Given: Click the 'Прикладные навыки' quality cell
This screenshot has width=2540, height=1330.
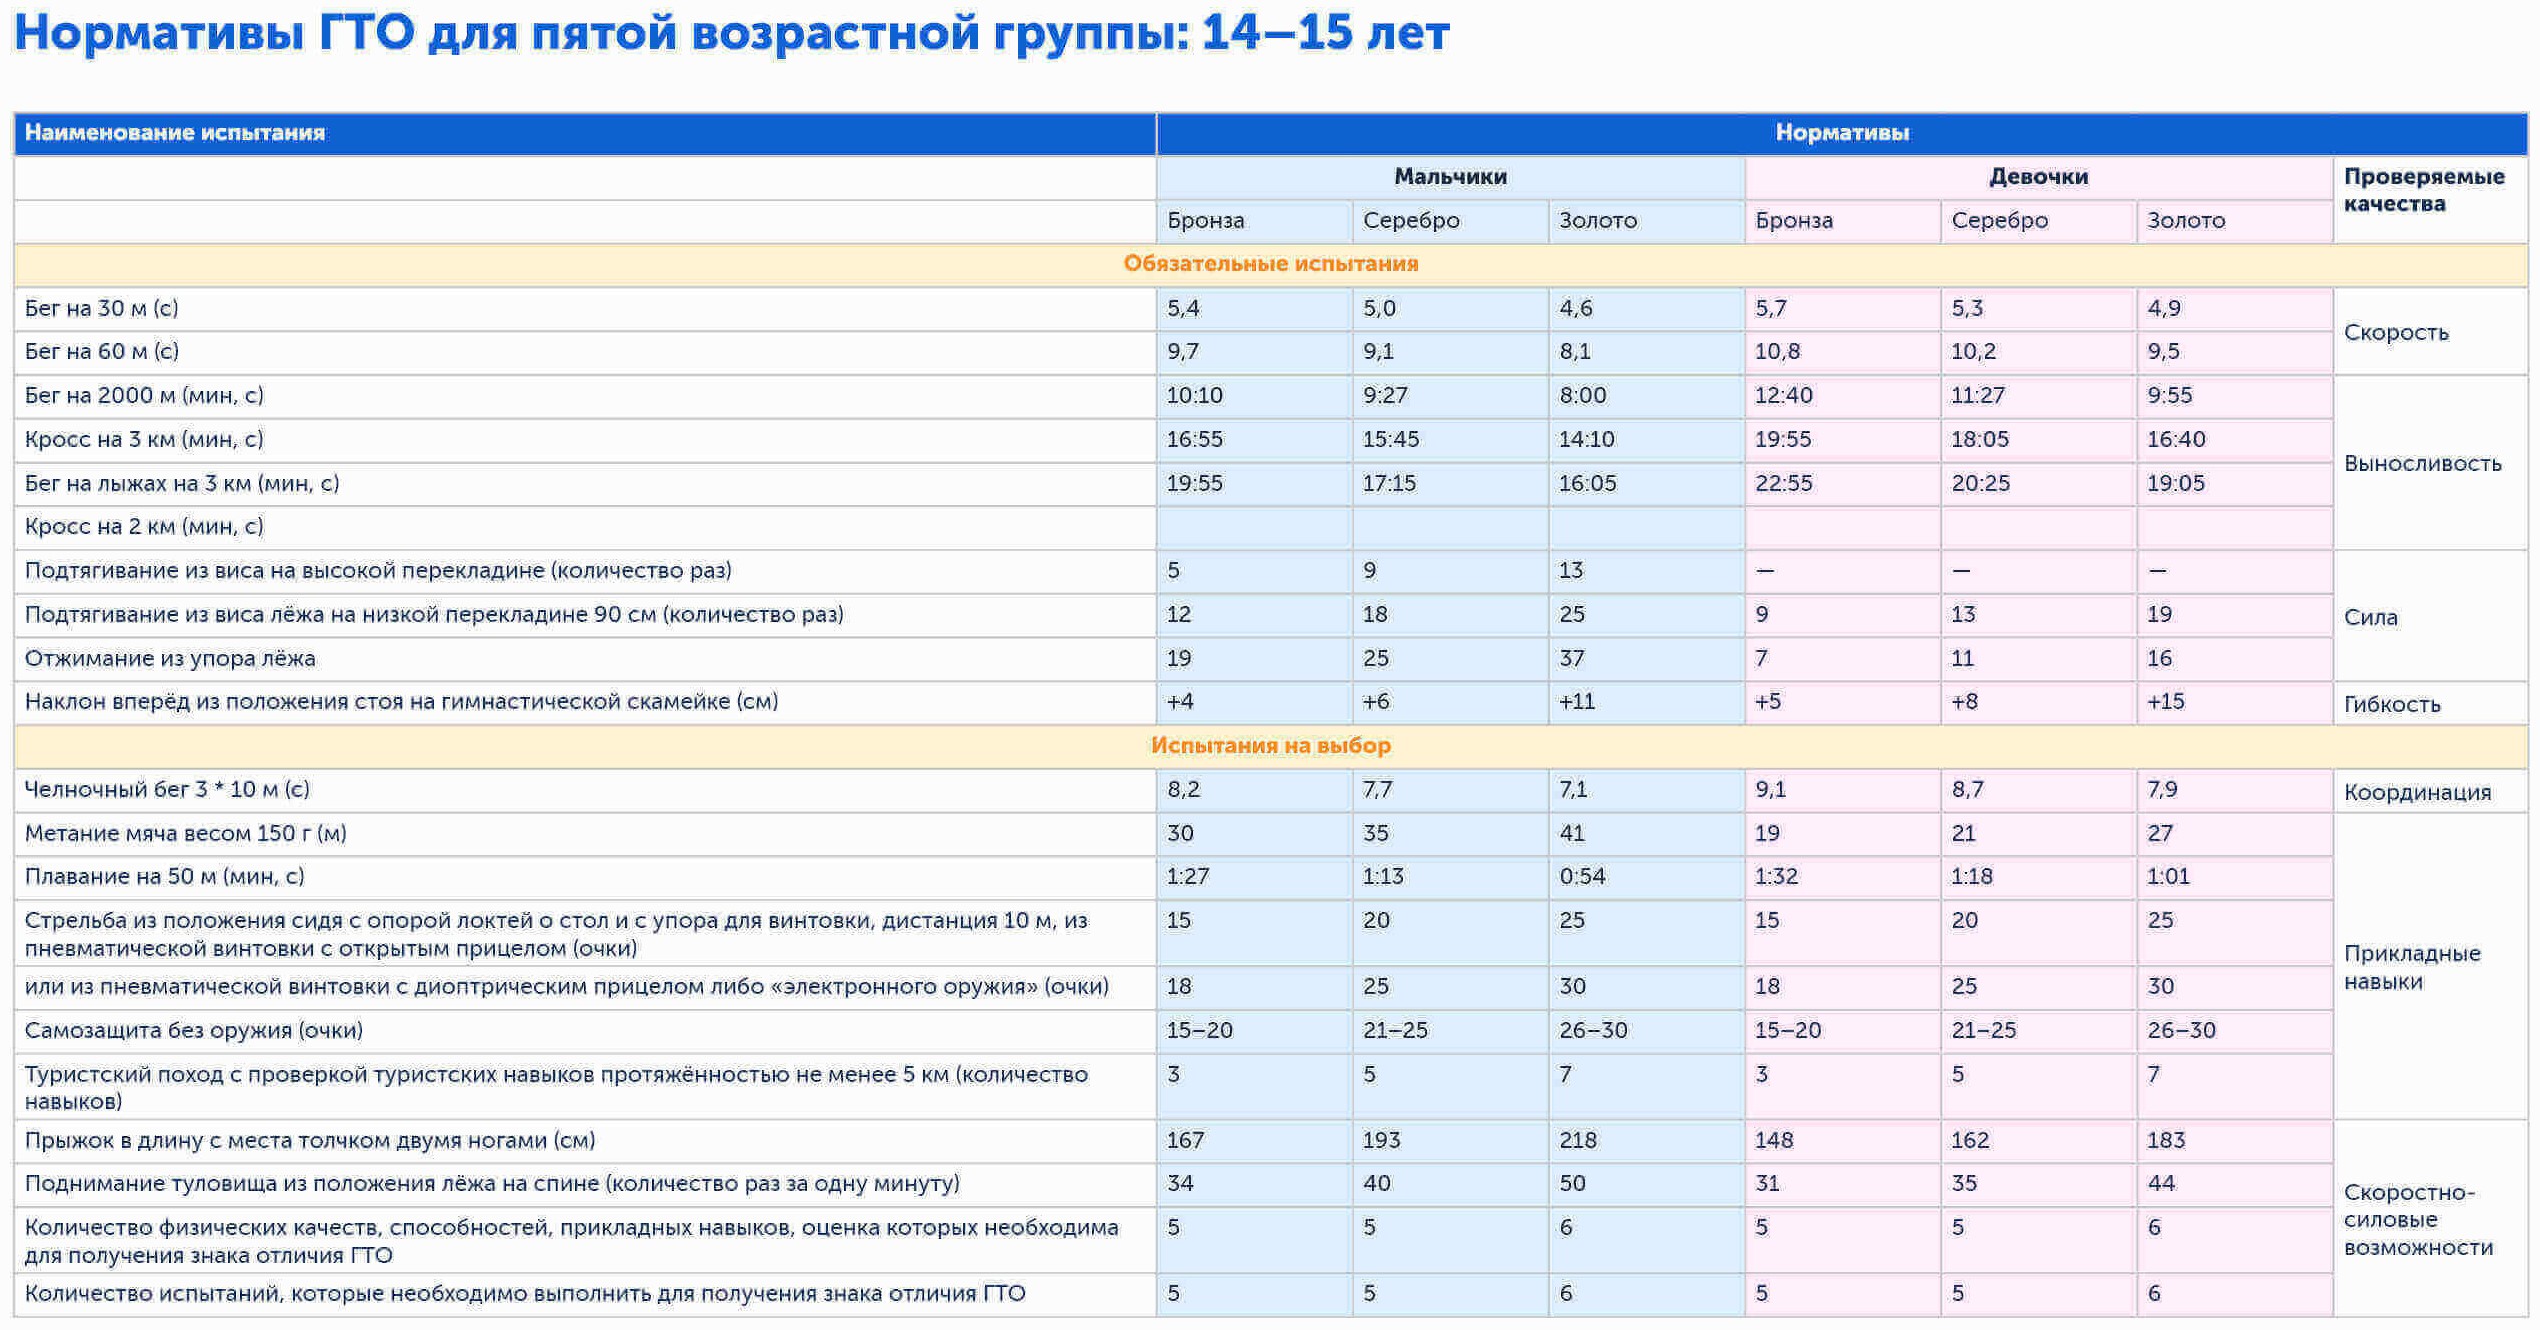Looking at the screenshot, I should click(2411, 967).
